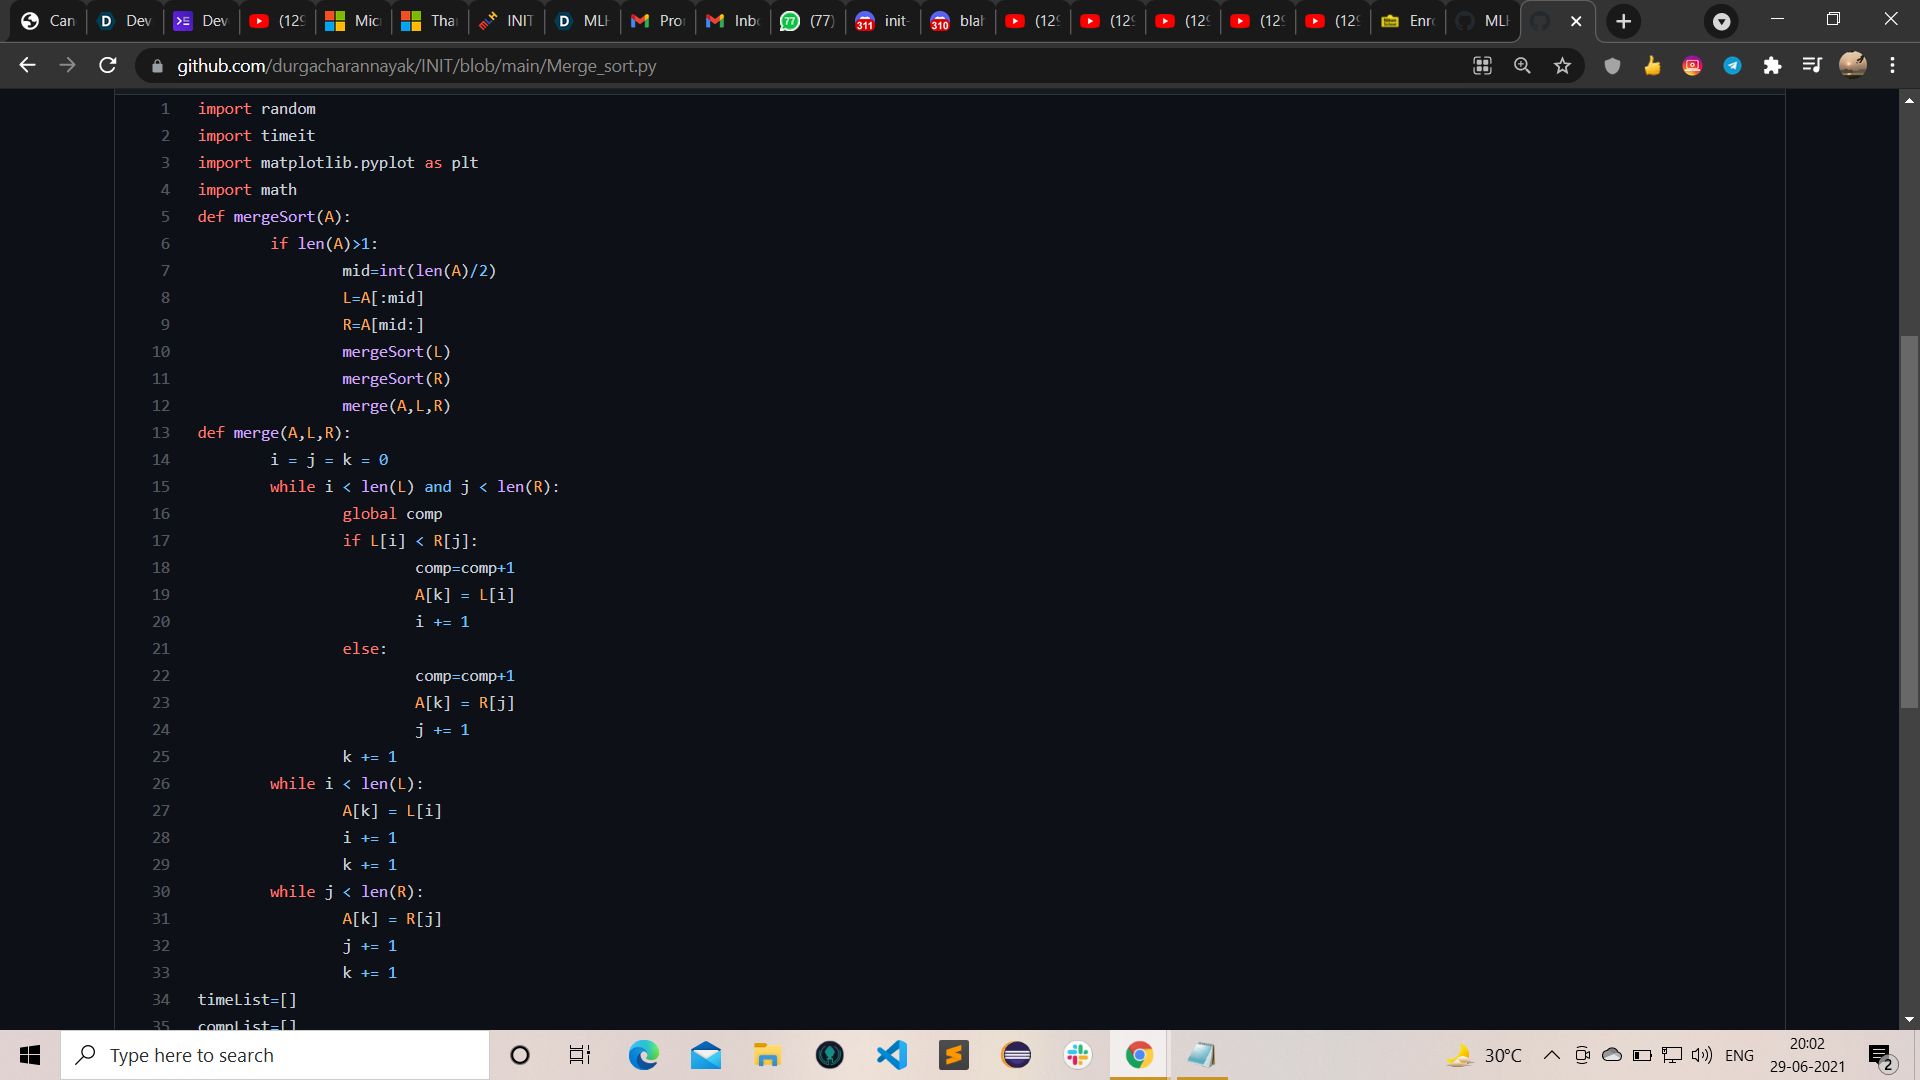Screen dimensions: 1920x1080
Task: Open the zoom magnifier icon in address bar
Action: [x=1522, y=65]
